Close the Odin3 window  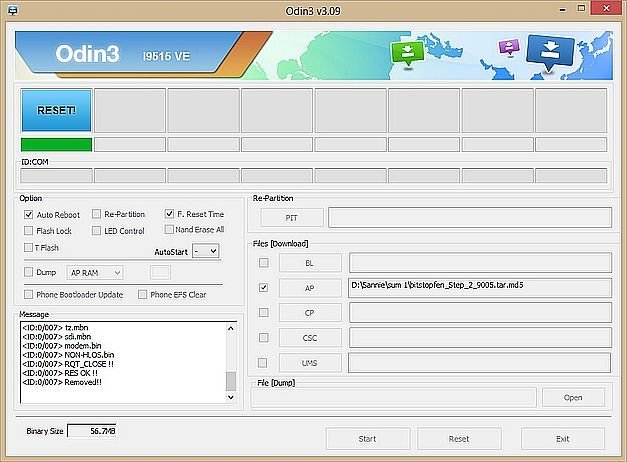(607, 9)
